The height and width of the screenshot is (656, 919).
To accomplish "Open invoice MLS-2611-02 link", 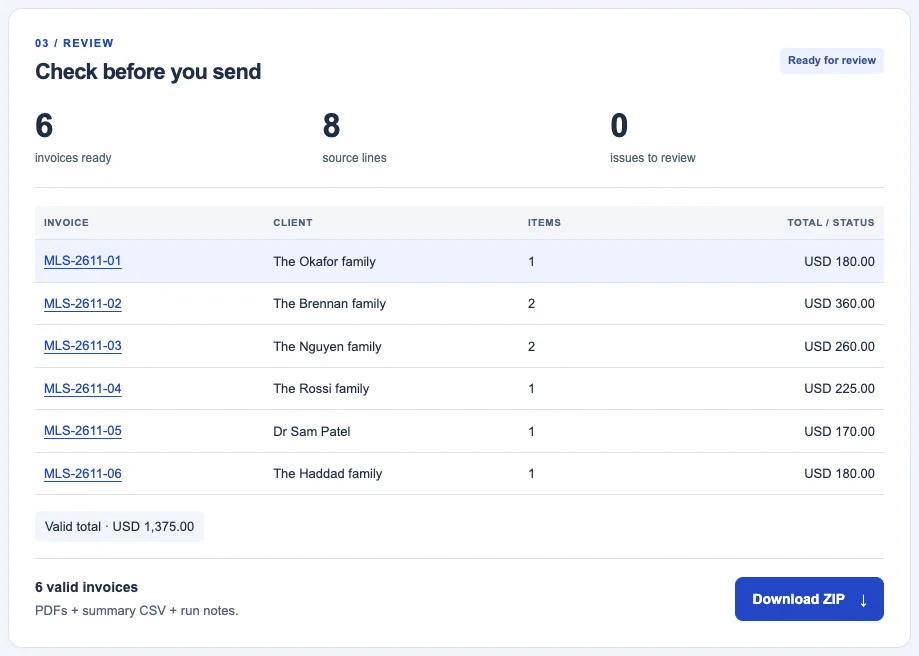I will tap(83, 304).
